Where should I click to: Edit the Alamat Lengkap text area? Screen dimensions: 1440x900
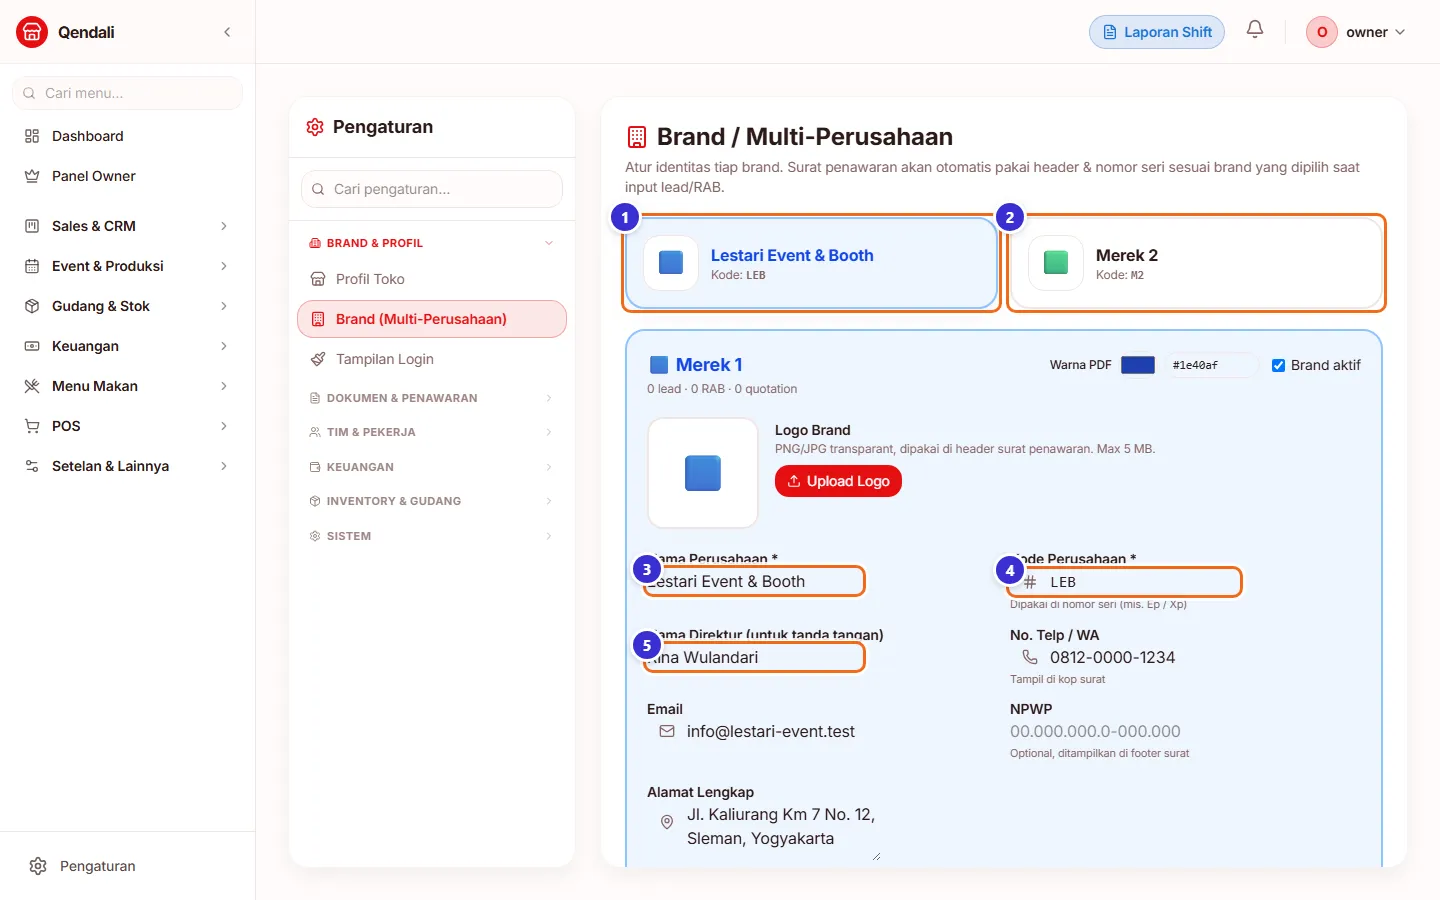coord(765,827)
